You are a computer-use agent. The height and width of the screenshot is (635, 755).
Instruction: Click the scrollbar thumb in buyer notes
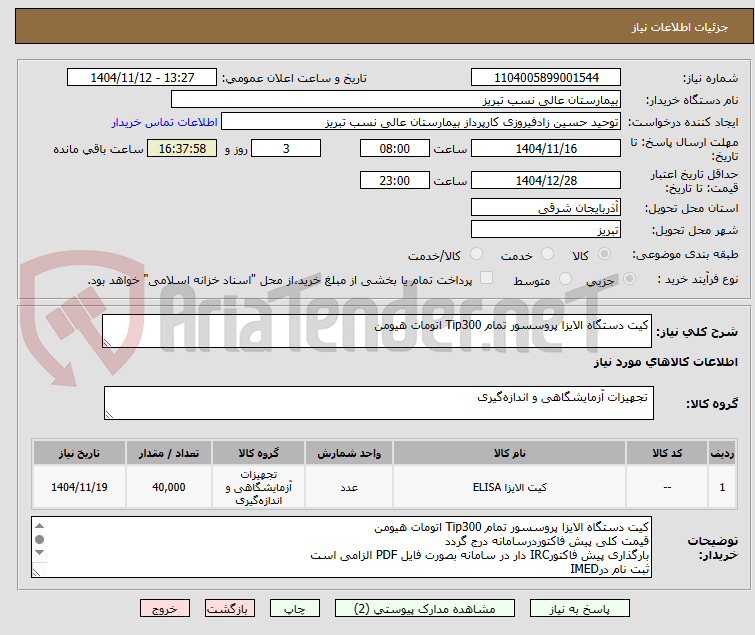39,539
